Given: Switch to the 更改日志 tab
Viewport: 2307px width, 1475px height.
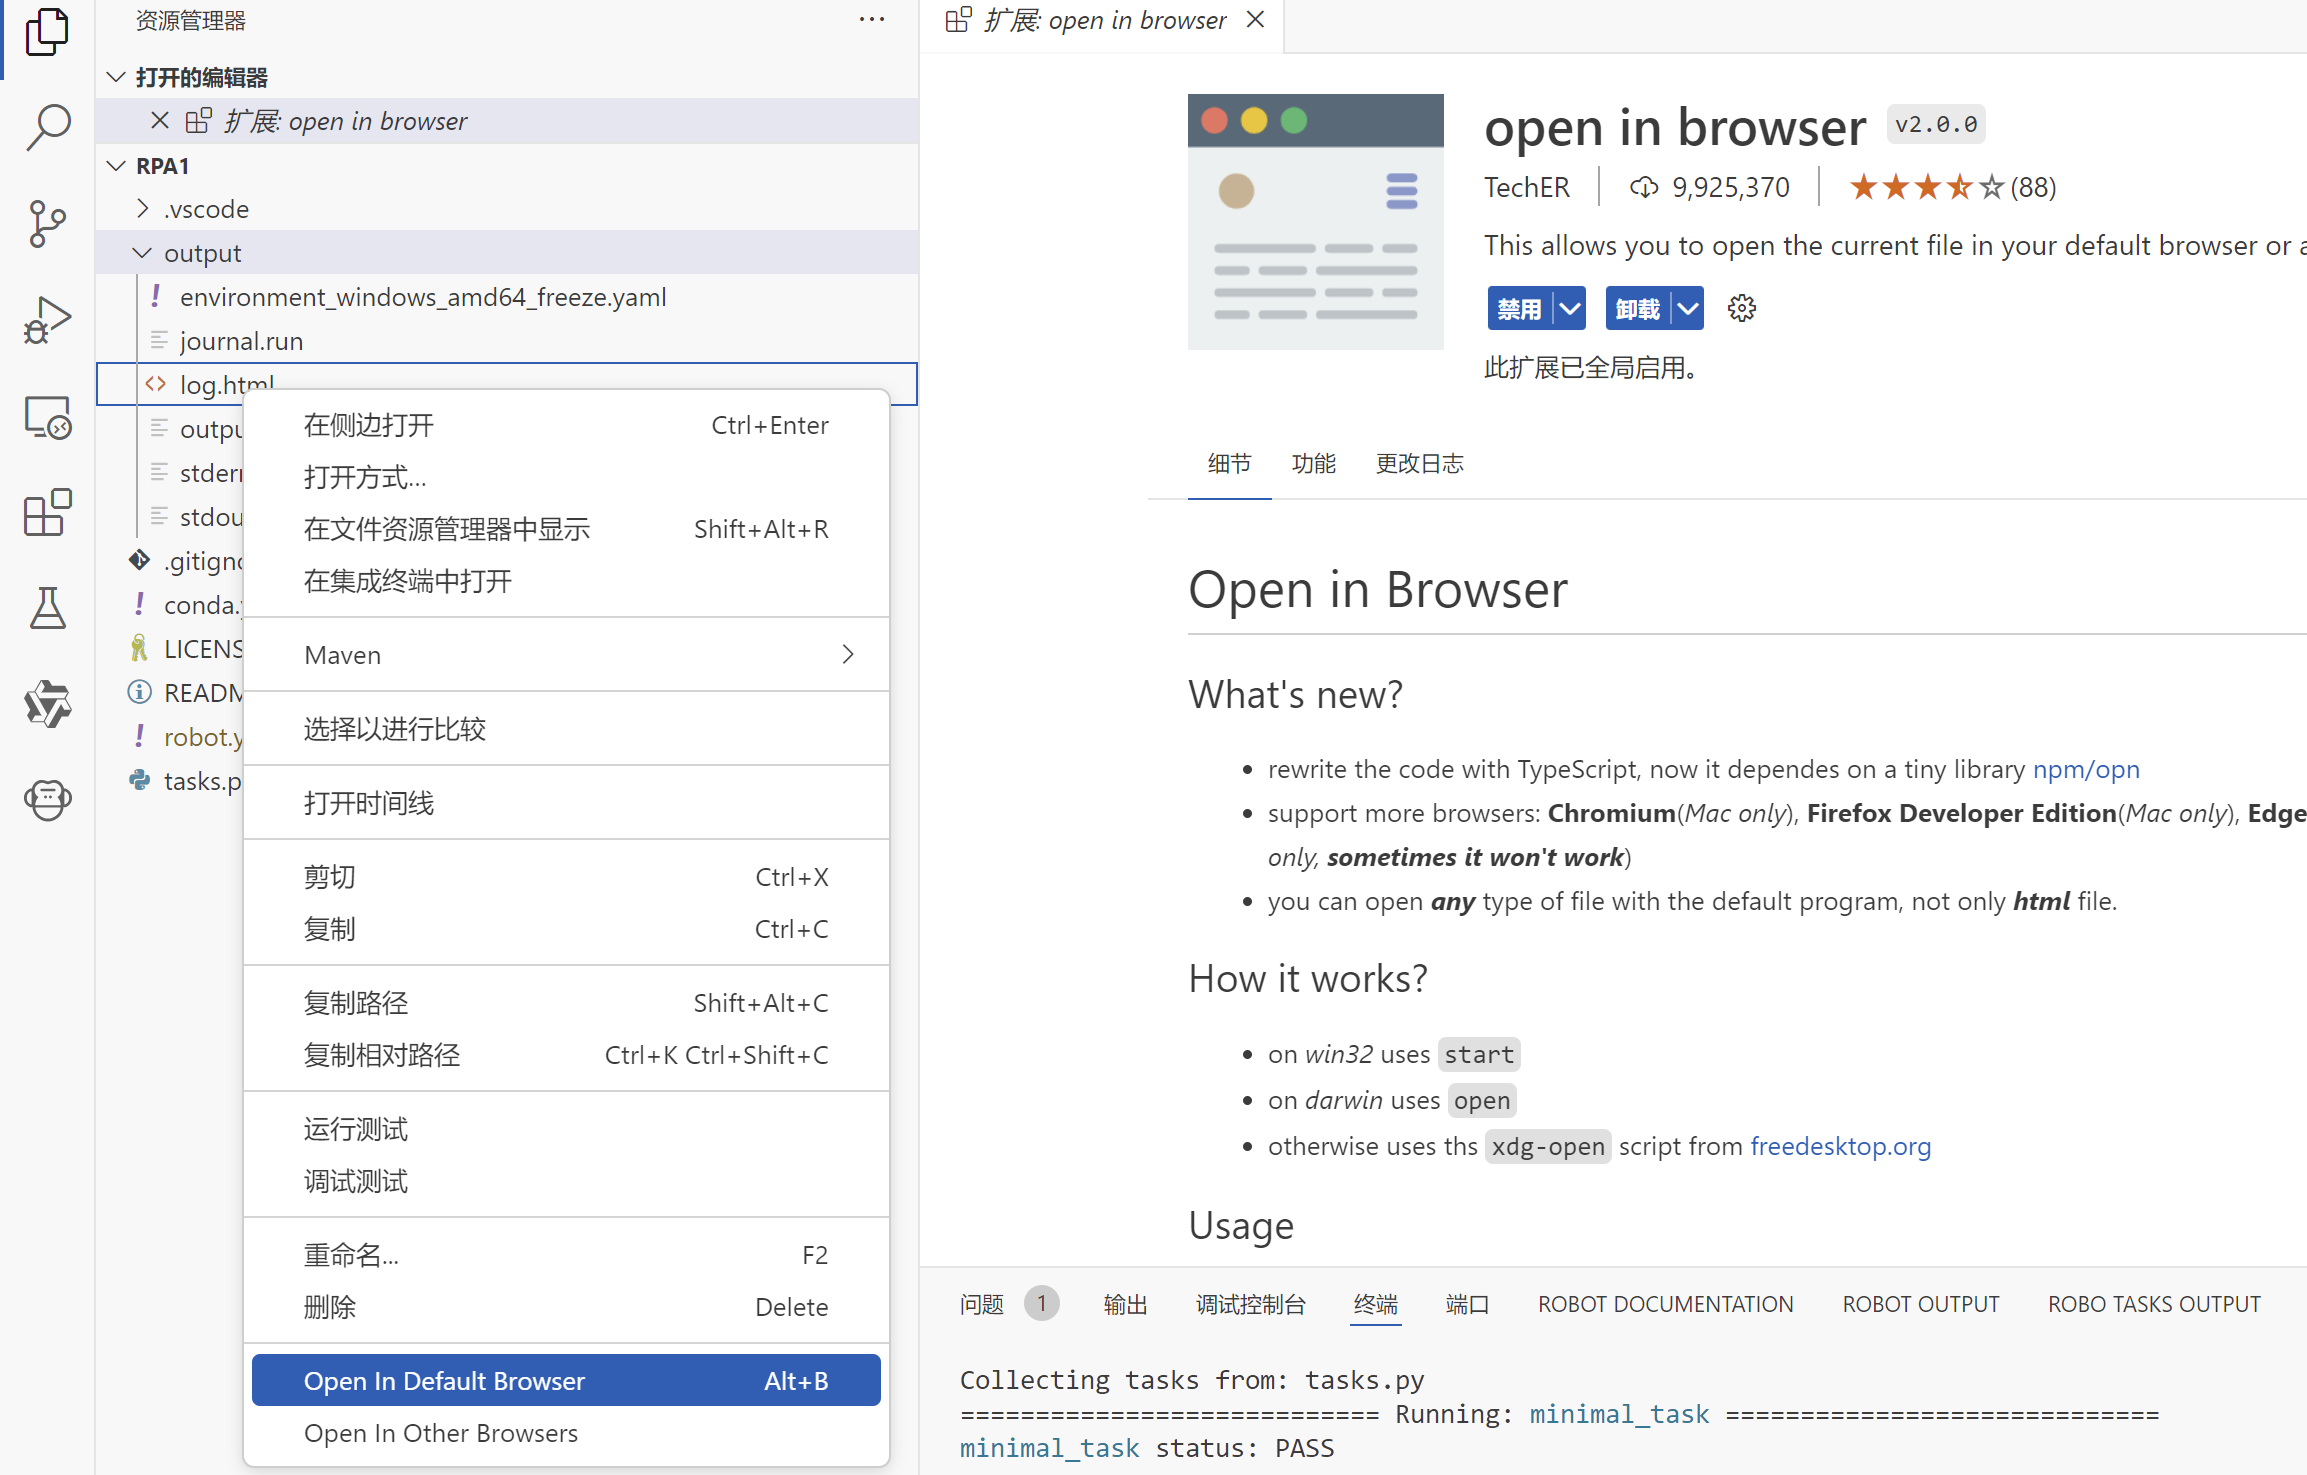Looking at the screenshot, I should click(1419, 464).
